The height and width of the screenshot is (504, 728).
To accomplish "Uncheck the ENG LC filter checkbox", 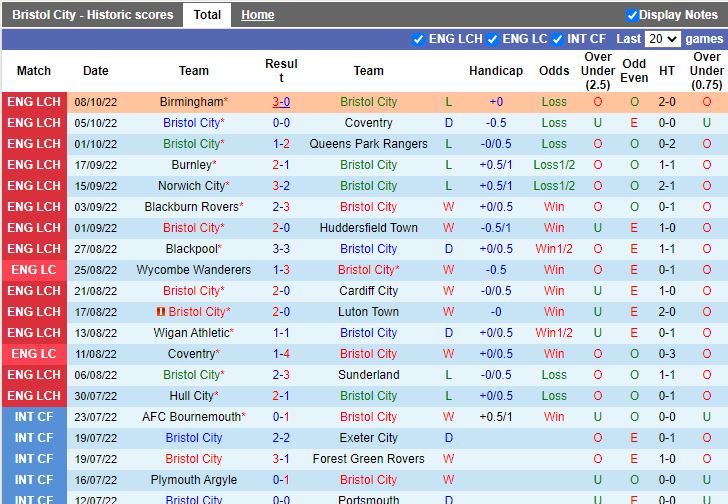I will coord(492,39).
